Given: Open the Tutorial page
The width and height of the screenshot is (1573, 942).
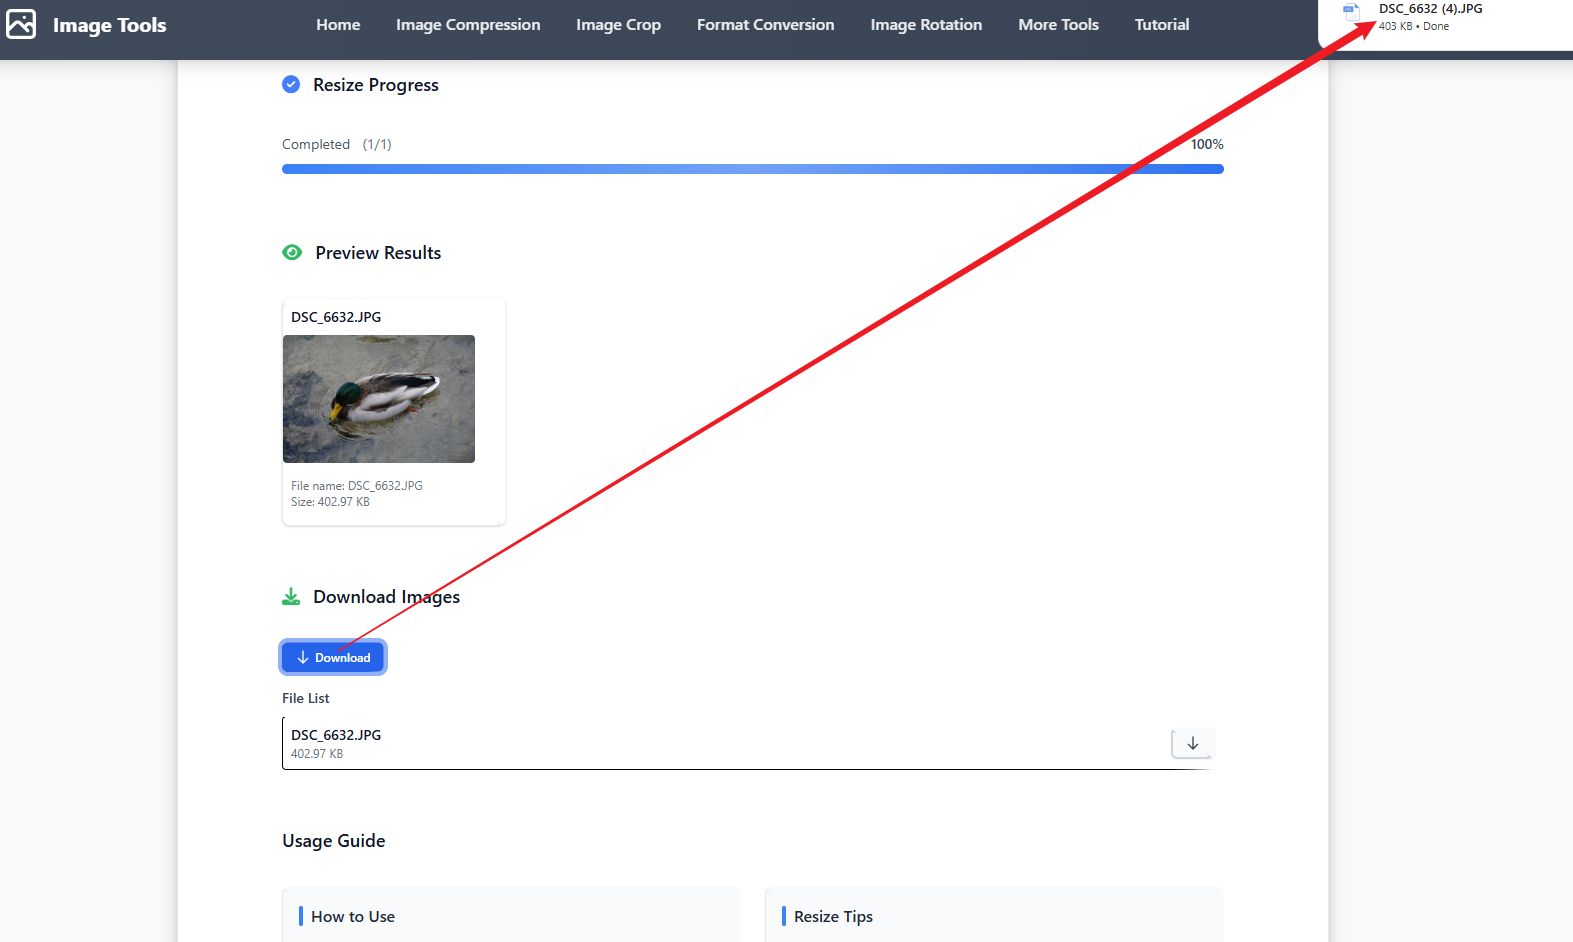Looking at the screenshot, I should tap(1162, 24).
